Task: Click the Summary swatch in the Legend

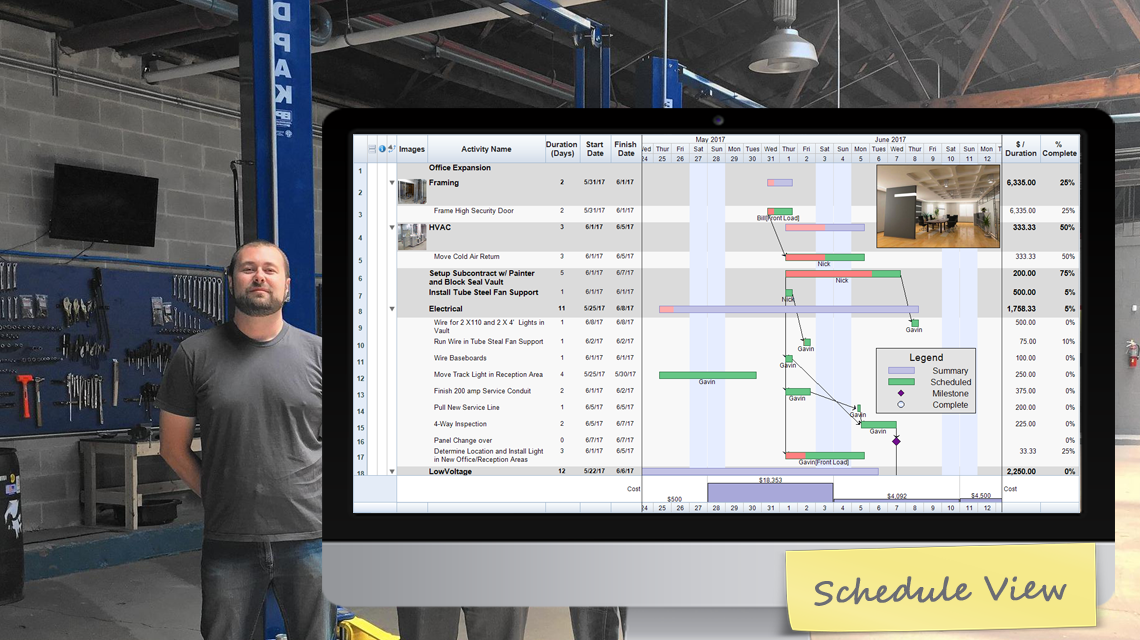Action: tap(901, 370)
